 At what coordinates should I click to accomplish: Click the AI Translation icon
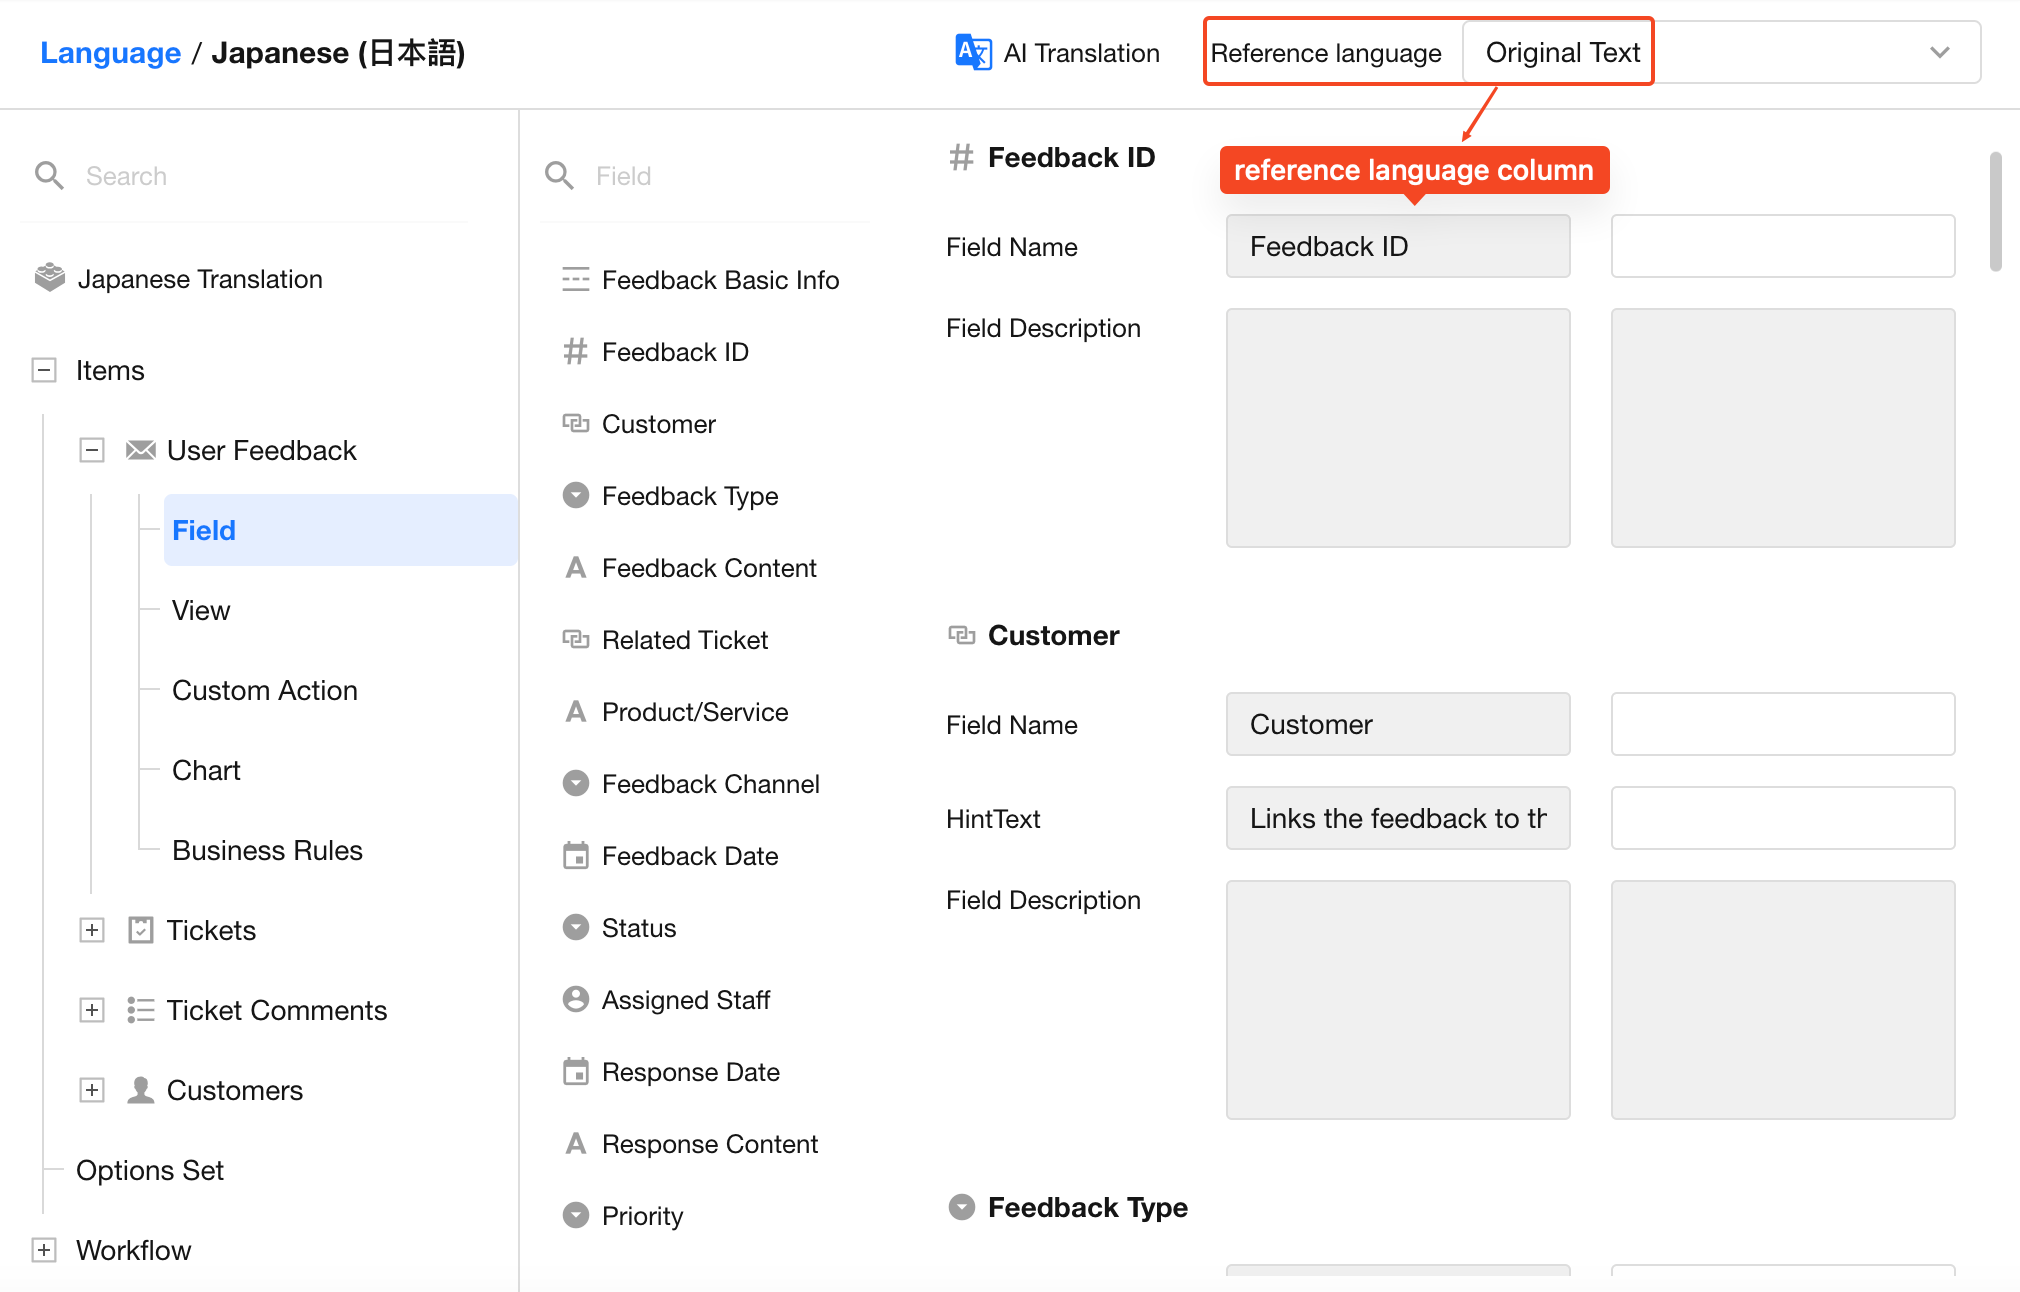coord(972,52)
